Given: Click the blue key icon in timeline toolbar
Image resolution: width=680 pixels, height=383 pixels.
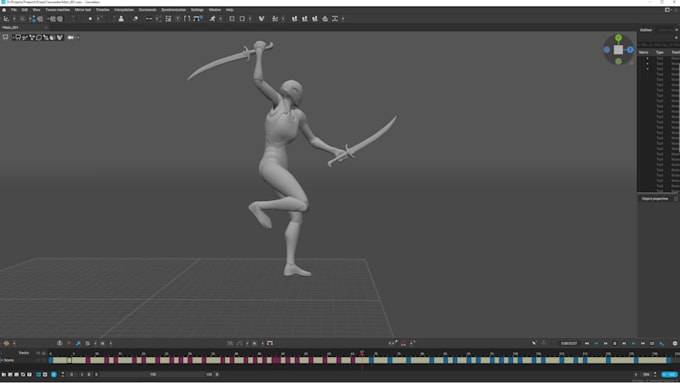Looking at the screenshot, I should coord(78,343).
